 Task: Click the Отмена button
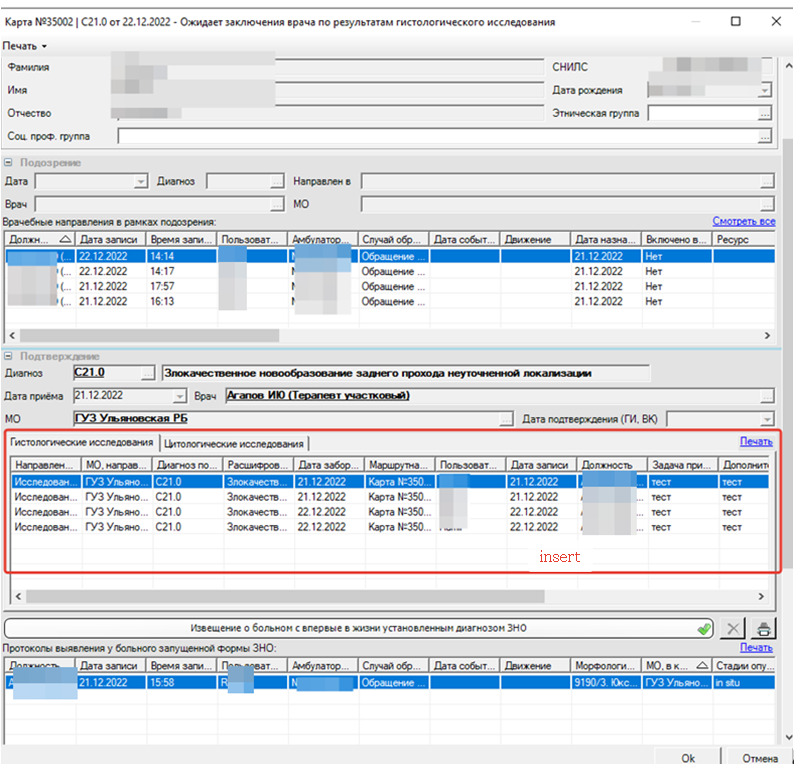coord(760,757)
